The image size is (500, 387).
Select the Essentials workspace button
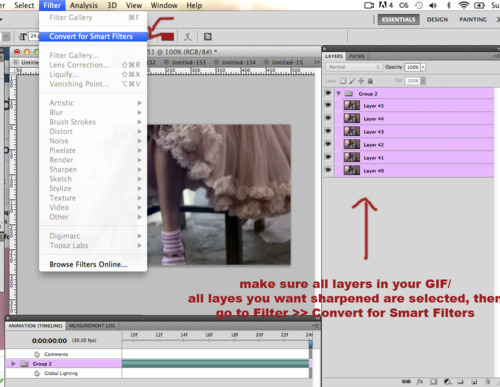point(398,20)
